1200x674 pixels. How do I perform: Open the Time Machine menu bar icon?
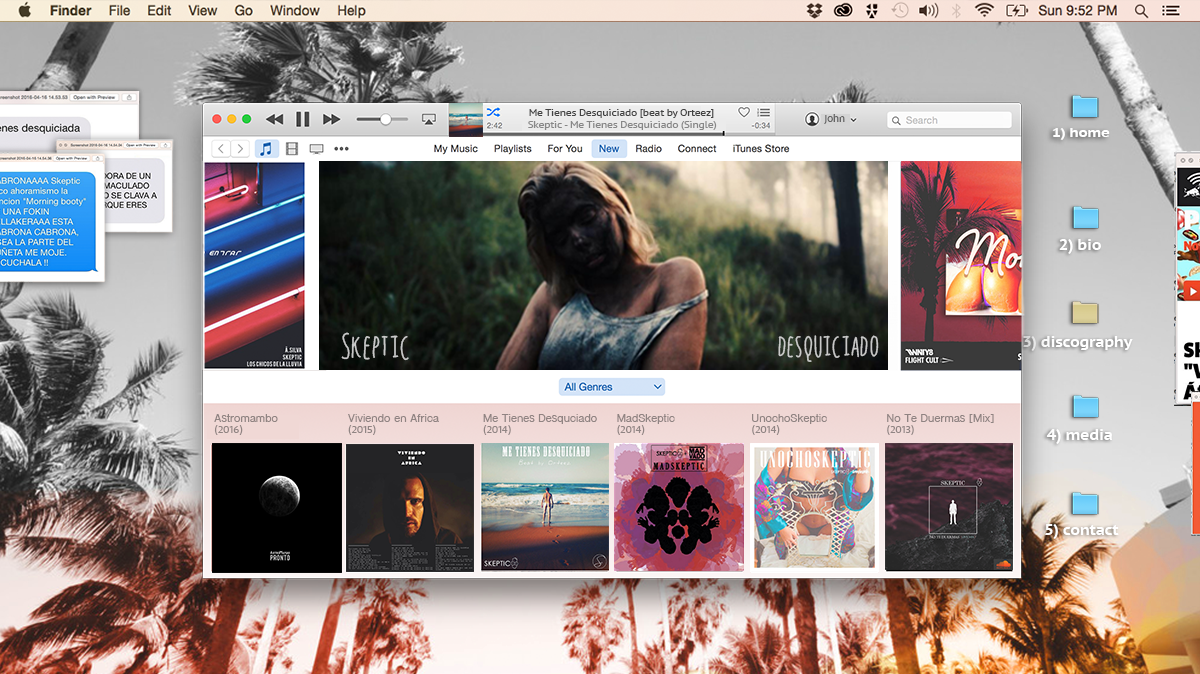click(900, 10)
